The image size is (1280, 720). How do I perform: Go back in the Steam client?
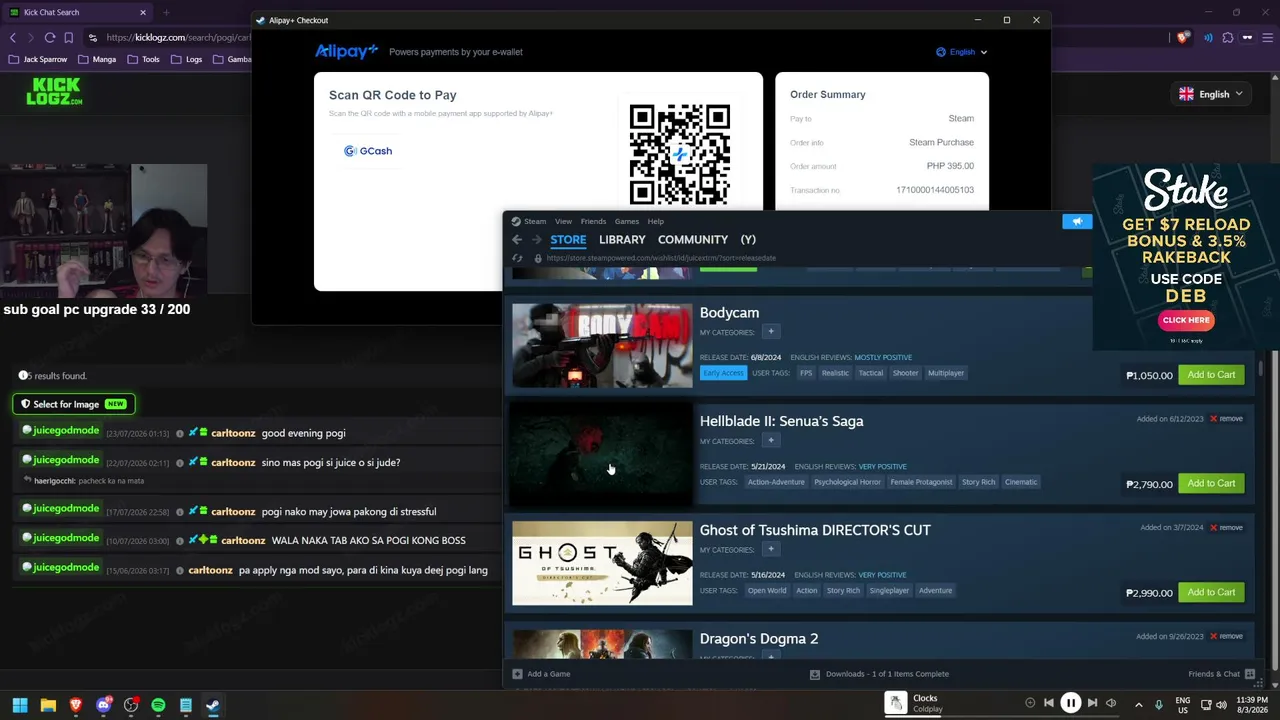tap(517, 240)
